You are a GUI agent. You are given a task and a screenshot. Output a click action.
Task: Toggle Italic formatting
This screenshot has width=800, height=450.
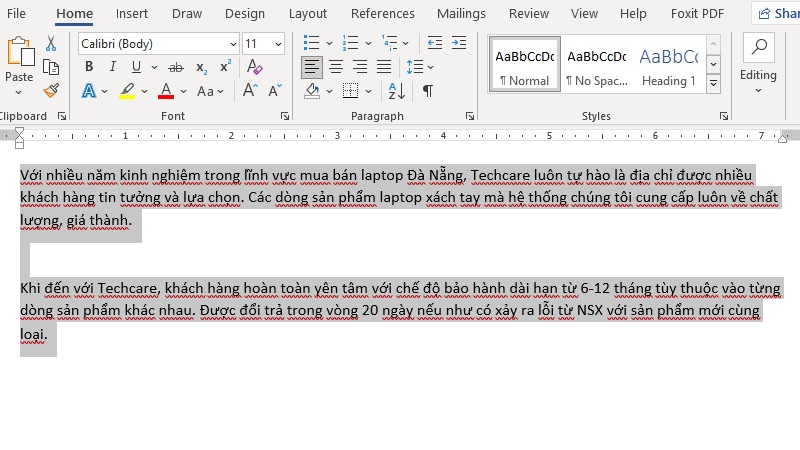(113, 66)
